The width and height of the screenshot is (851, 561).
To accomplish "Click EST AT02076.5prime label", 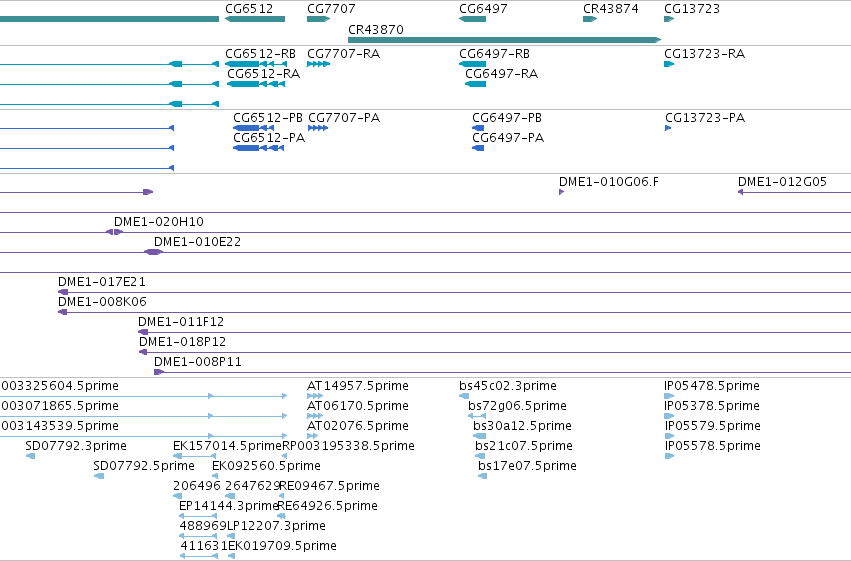I will click(x=358, y=426).
